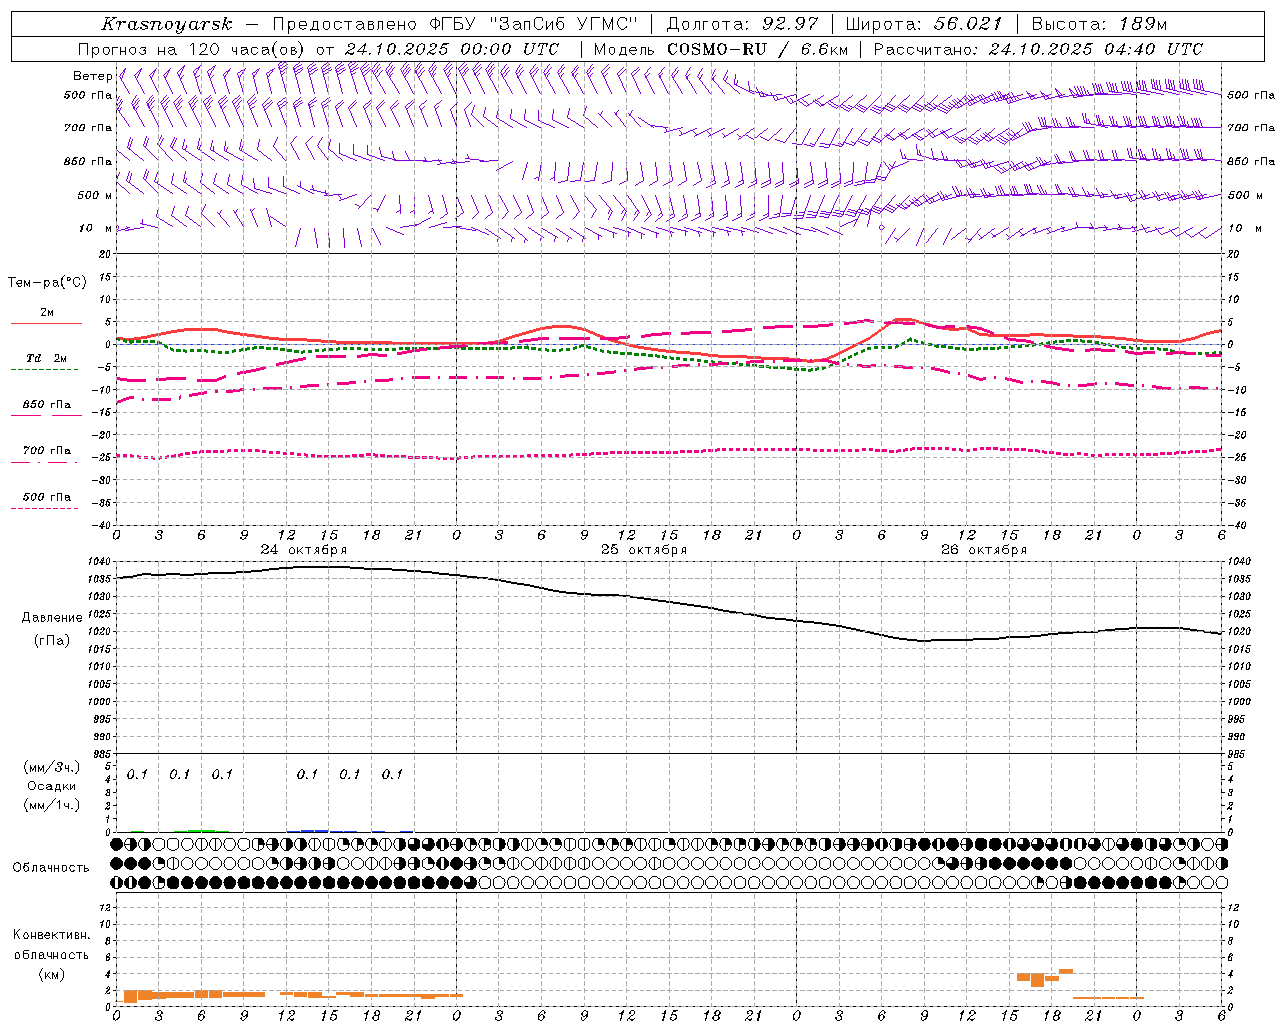Select the 26 октября date label
Viewport: 1280px width, 1024px height.
(984, 550)
